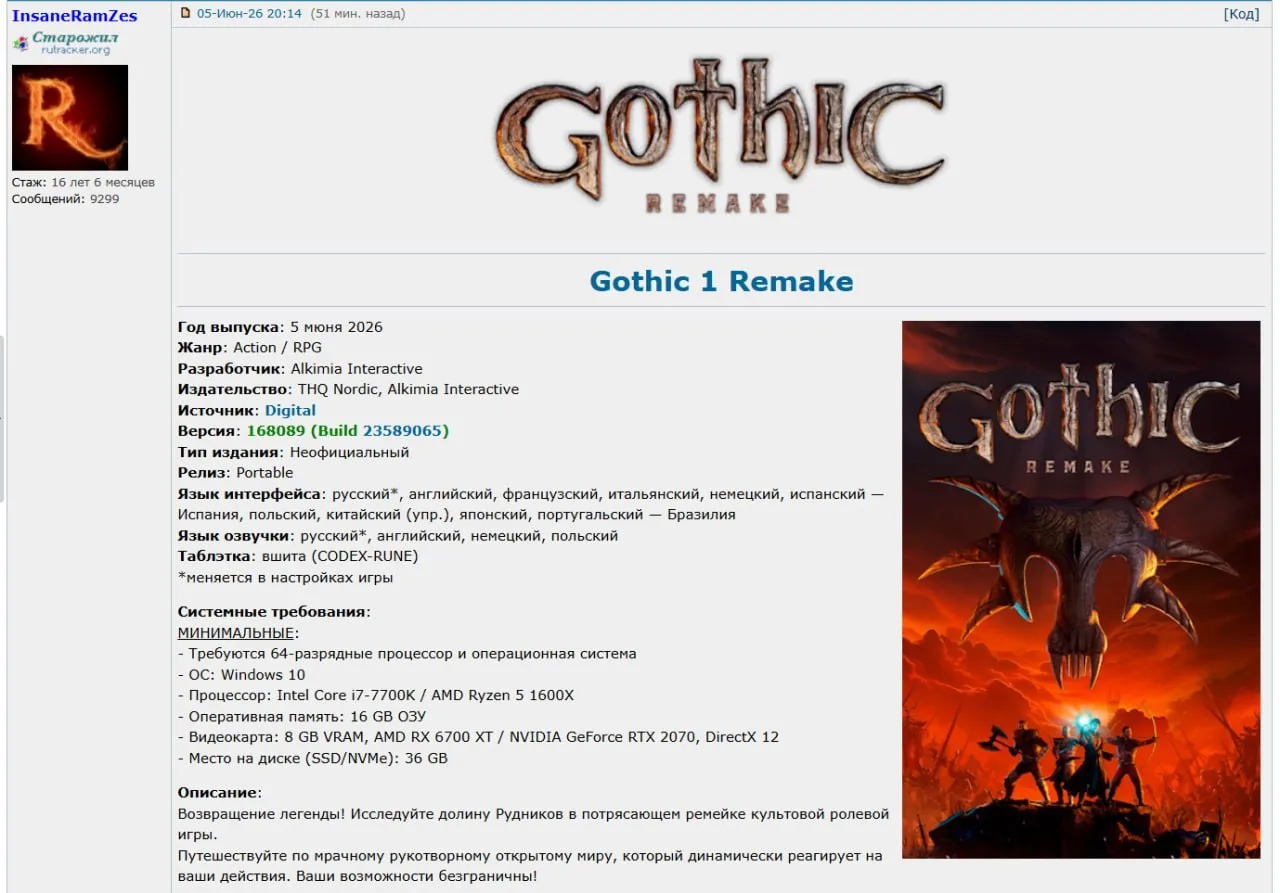Open the InsaneRamZes user profile link
1280x893 pixels.
pyautogui.click(x=75, y=16)
